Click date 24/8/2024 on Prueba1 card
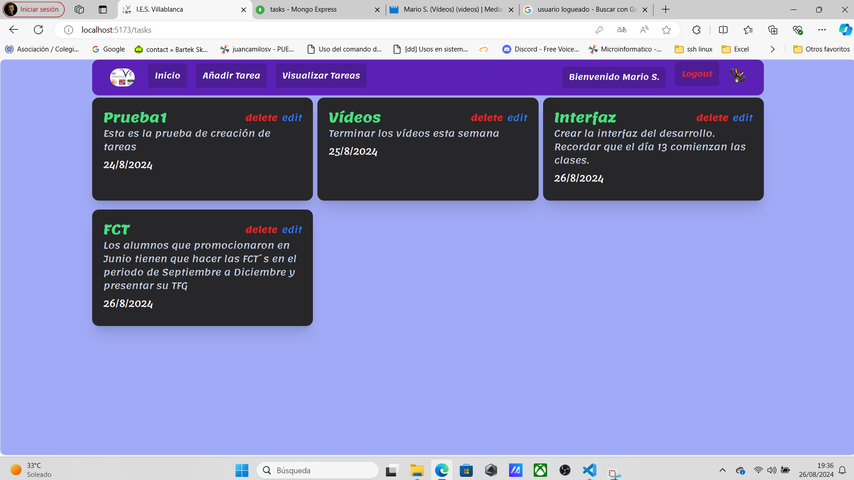 pos(128,165)
